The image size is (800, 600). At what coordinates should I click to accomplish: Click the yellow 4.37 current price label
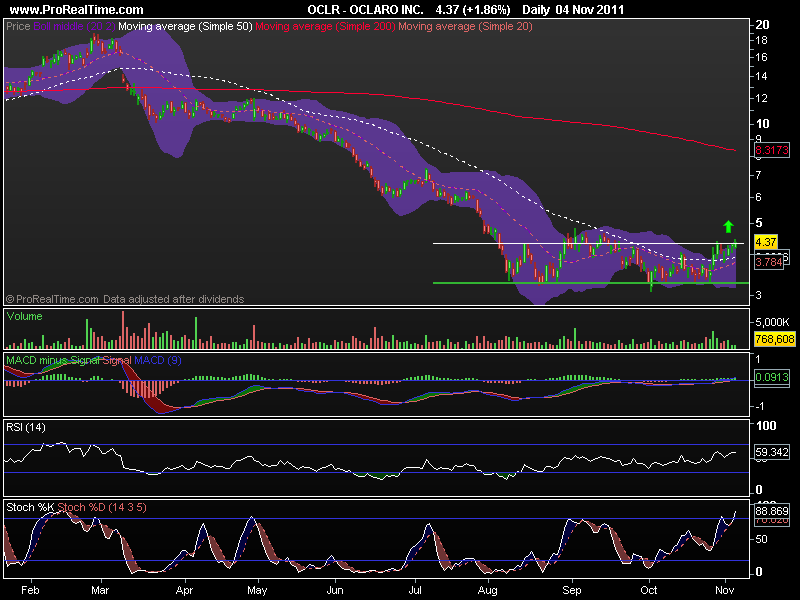[765, 242]
